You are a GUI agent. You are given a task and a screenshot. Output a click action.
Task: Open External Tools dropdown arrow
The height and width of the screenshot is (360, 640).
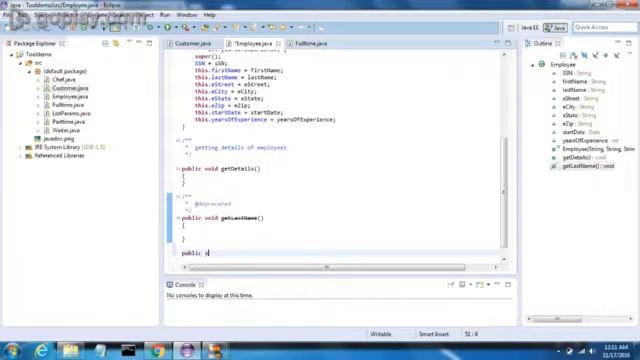(x=194, y=27)
